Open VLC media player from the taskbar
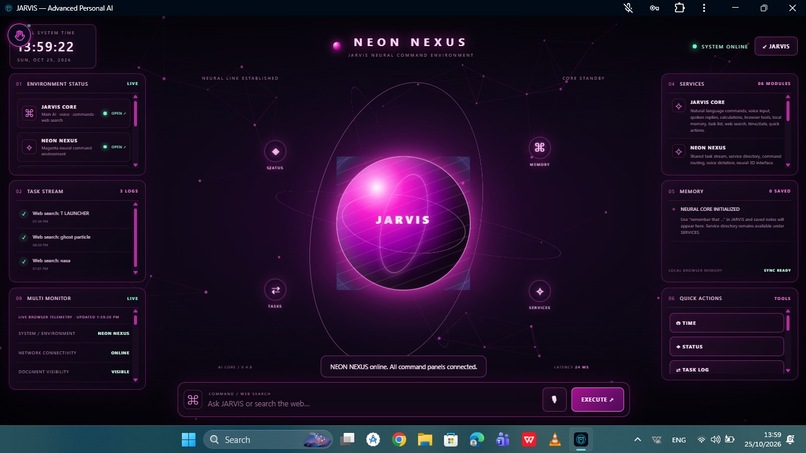The height and width of the screenshot is (453, 806). point(555,440)
